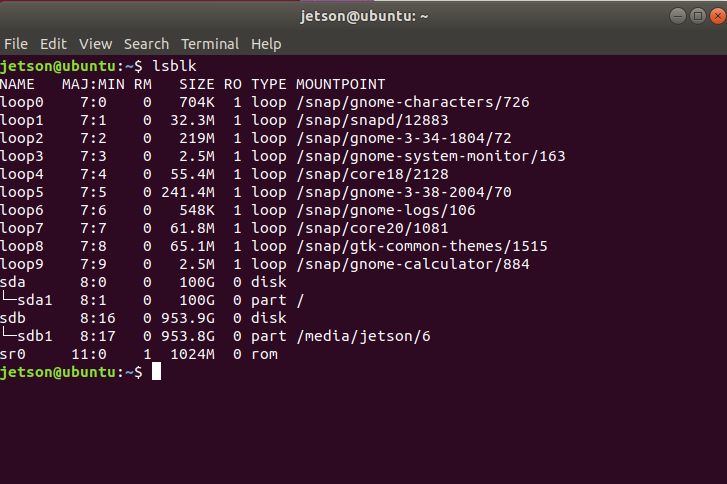Minimize the terminal window
727x484 pixels.
tap(679, 16)
